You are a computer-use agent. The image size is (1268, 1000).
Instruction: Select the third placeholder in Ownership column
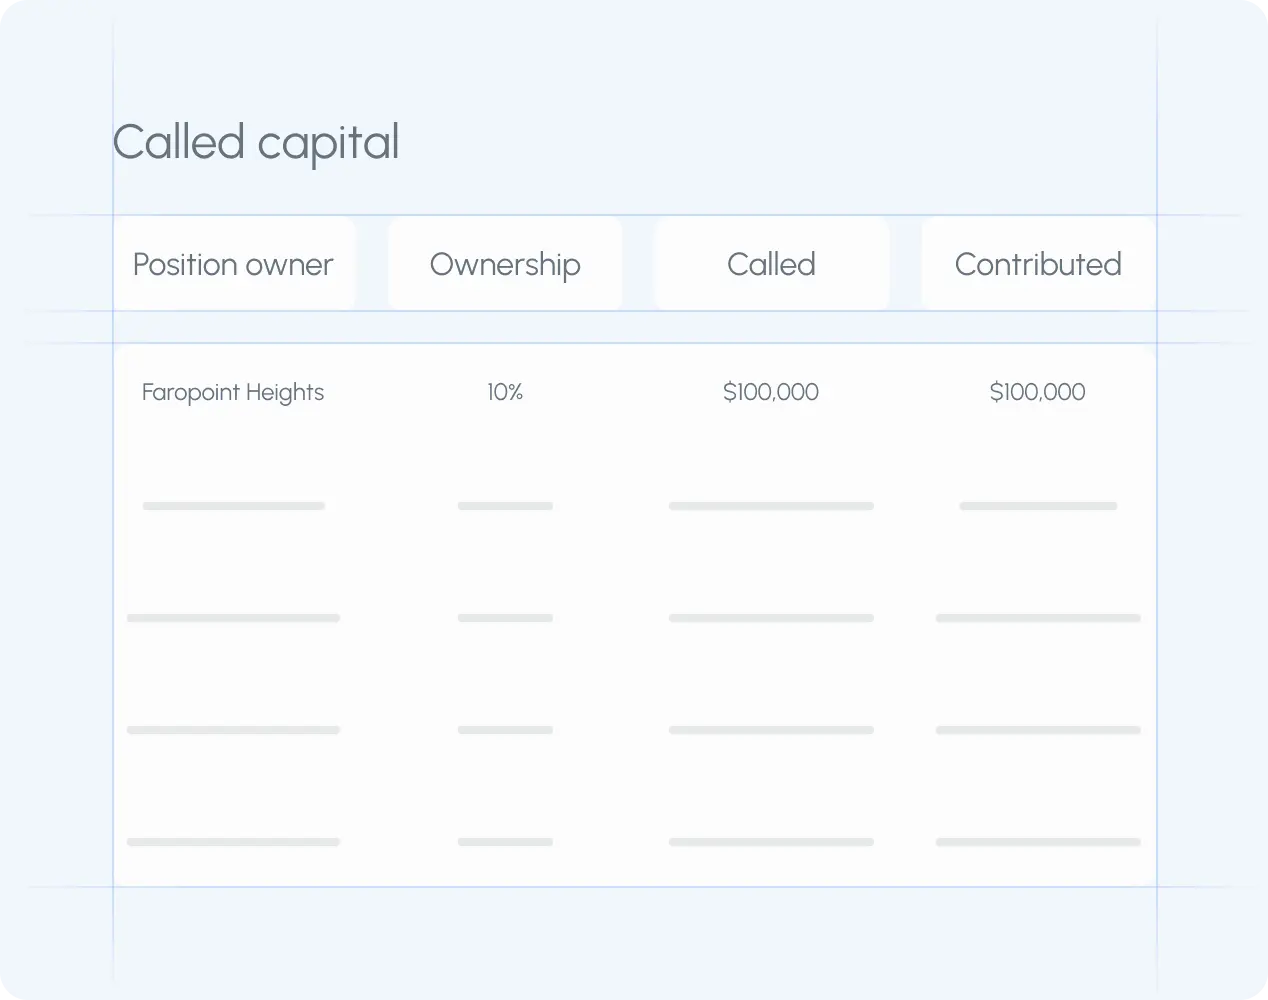(505, 729)
